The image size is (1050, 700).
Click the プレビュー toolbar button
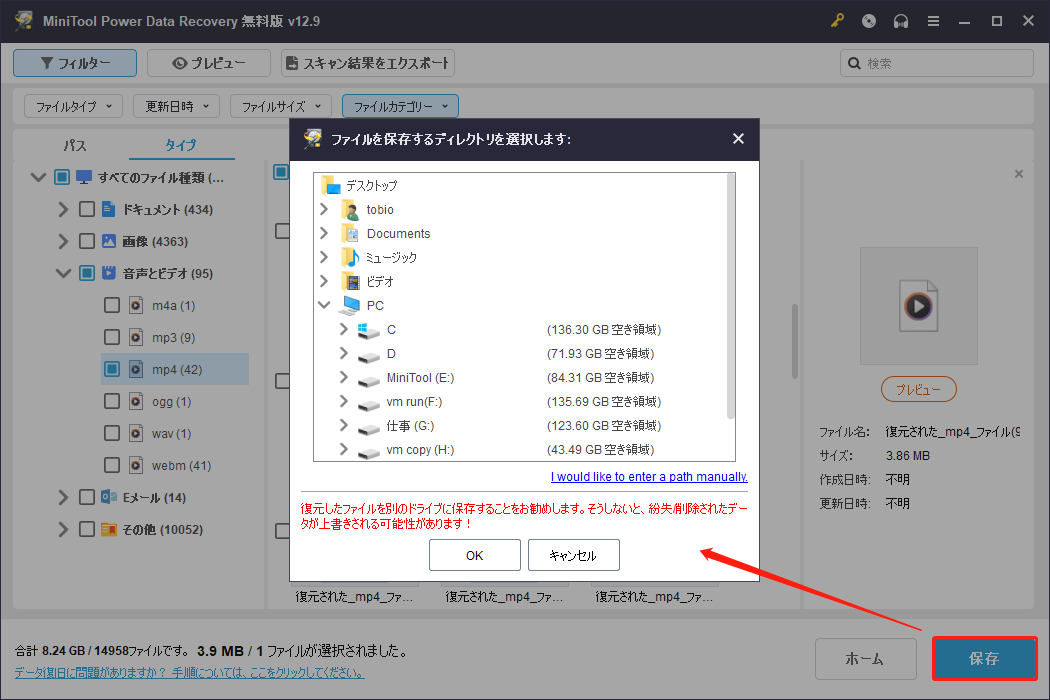coord(209,63)
